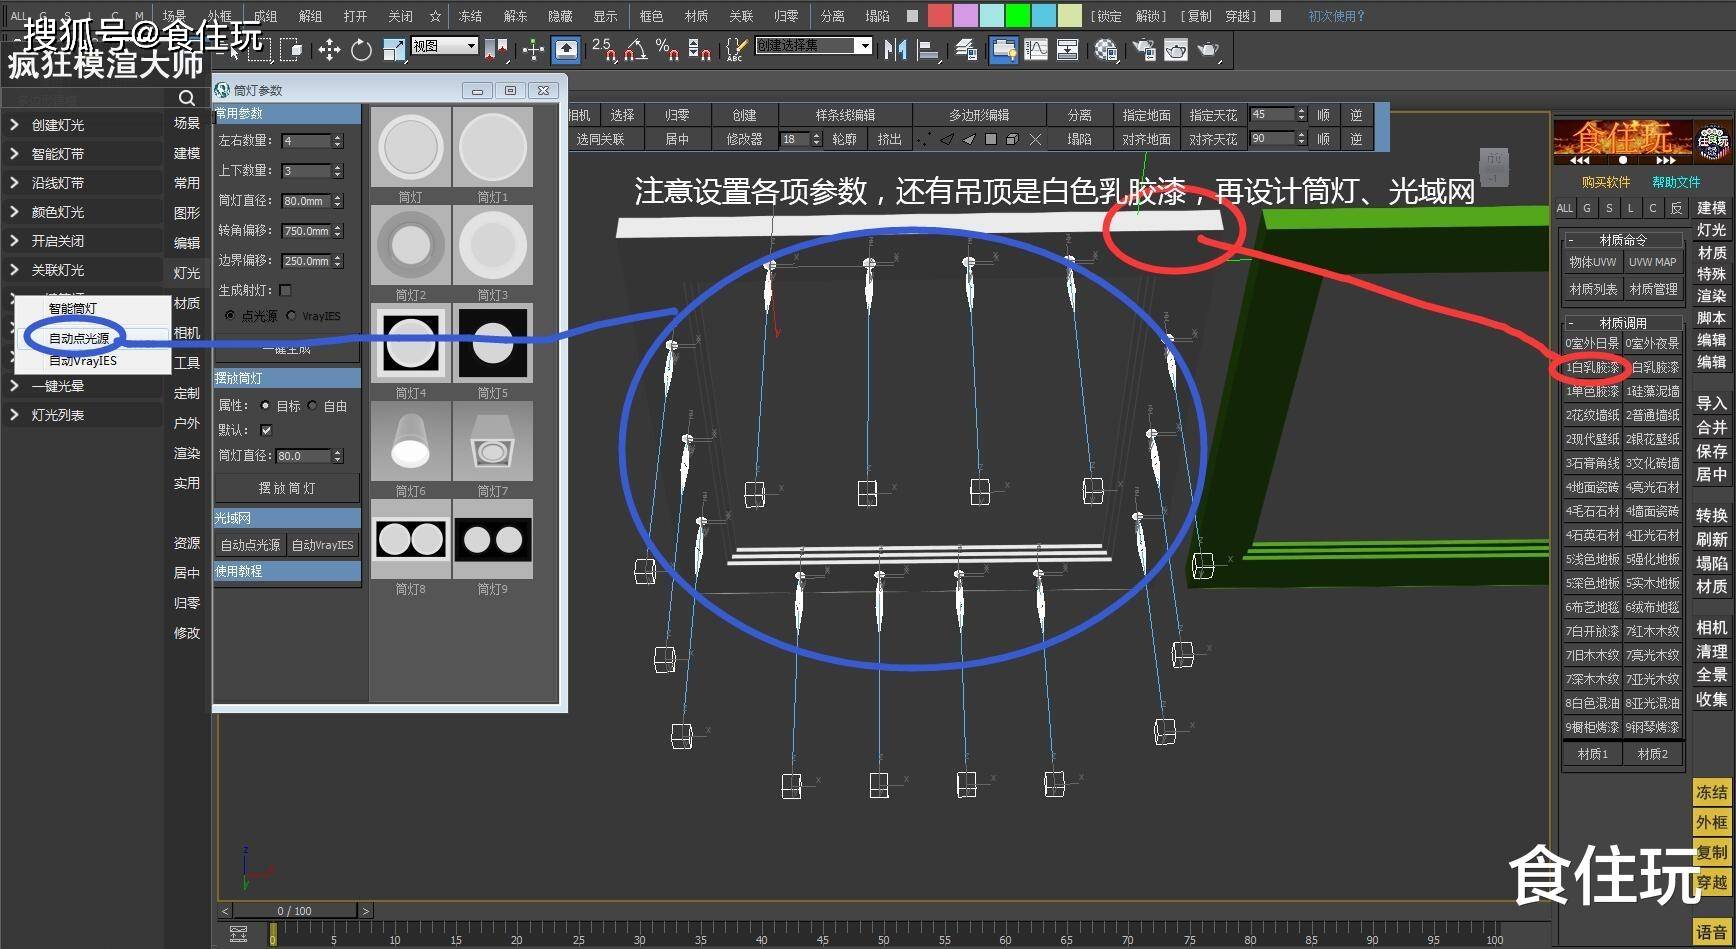Select the VrayIES radio option
The width and height of the screenshot is (1736, 949).
293,316
